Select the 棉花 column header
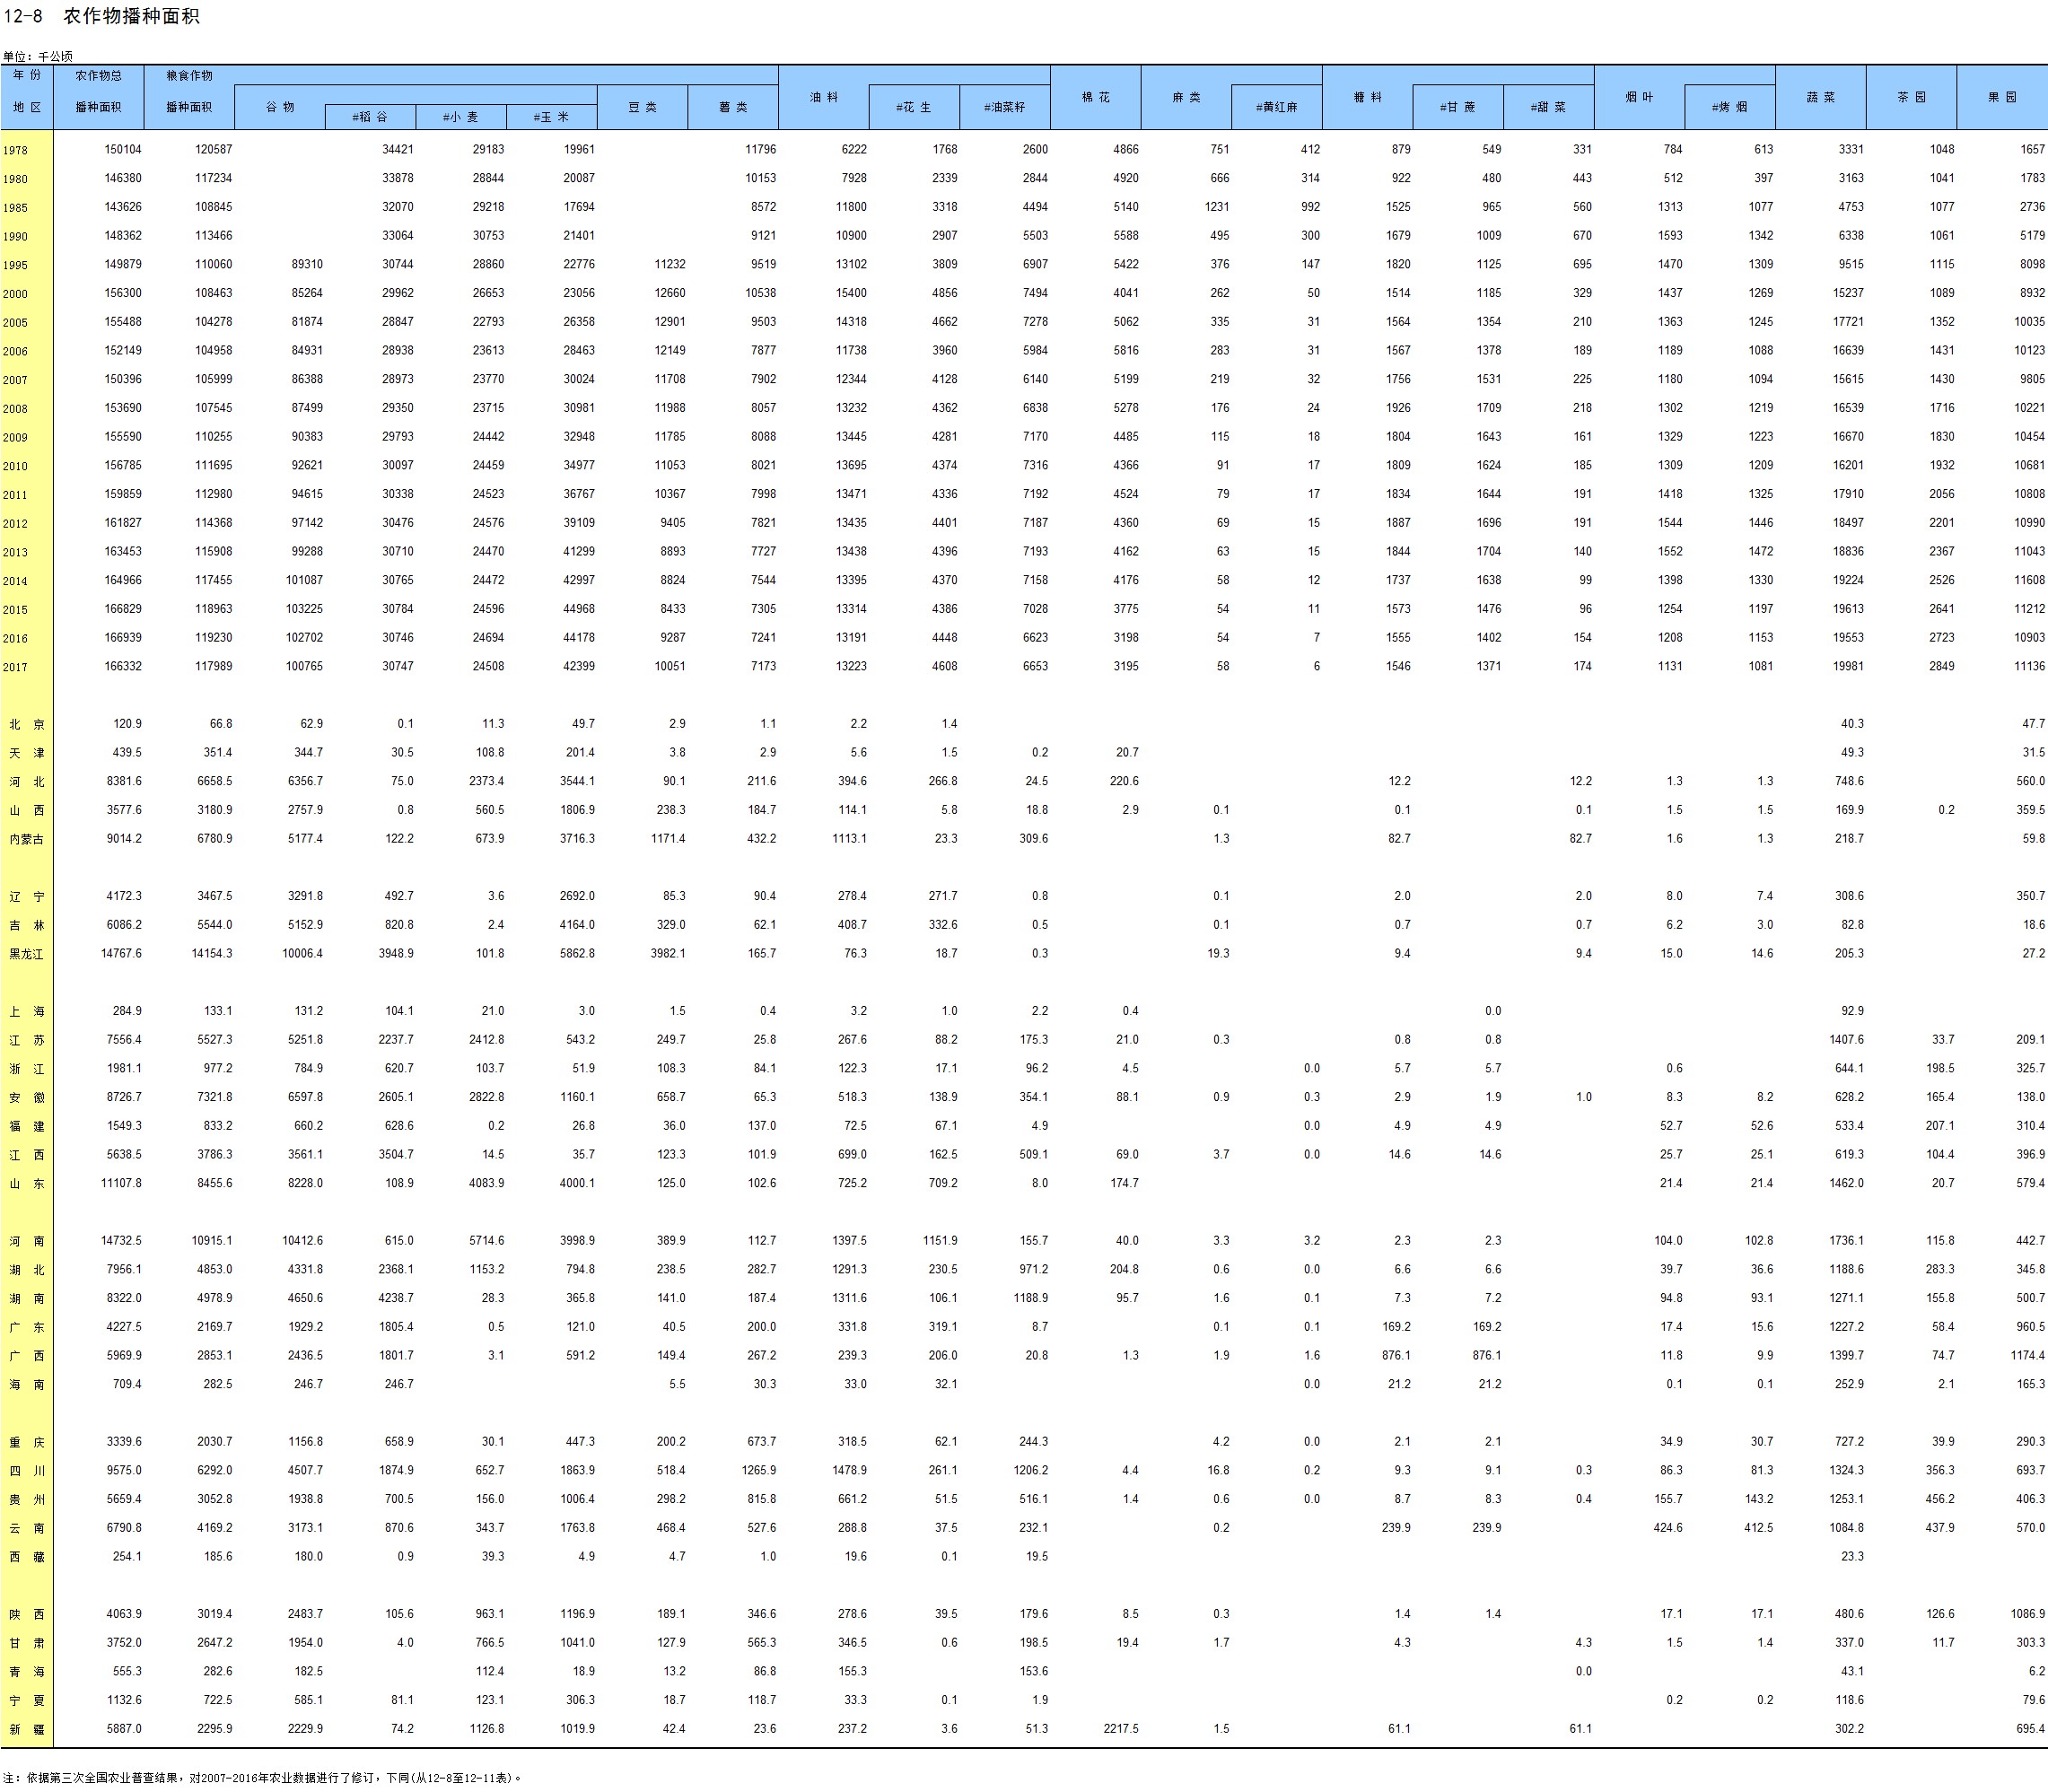 point(1095,97)
